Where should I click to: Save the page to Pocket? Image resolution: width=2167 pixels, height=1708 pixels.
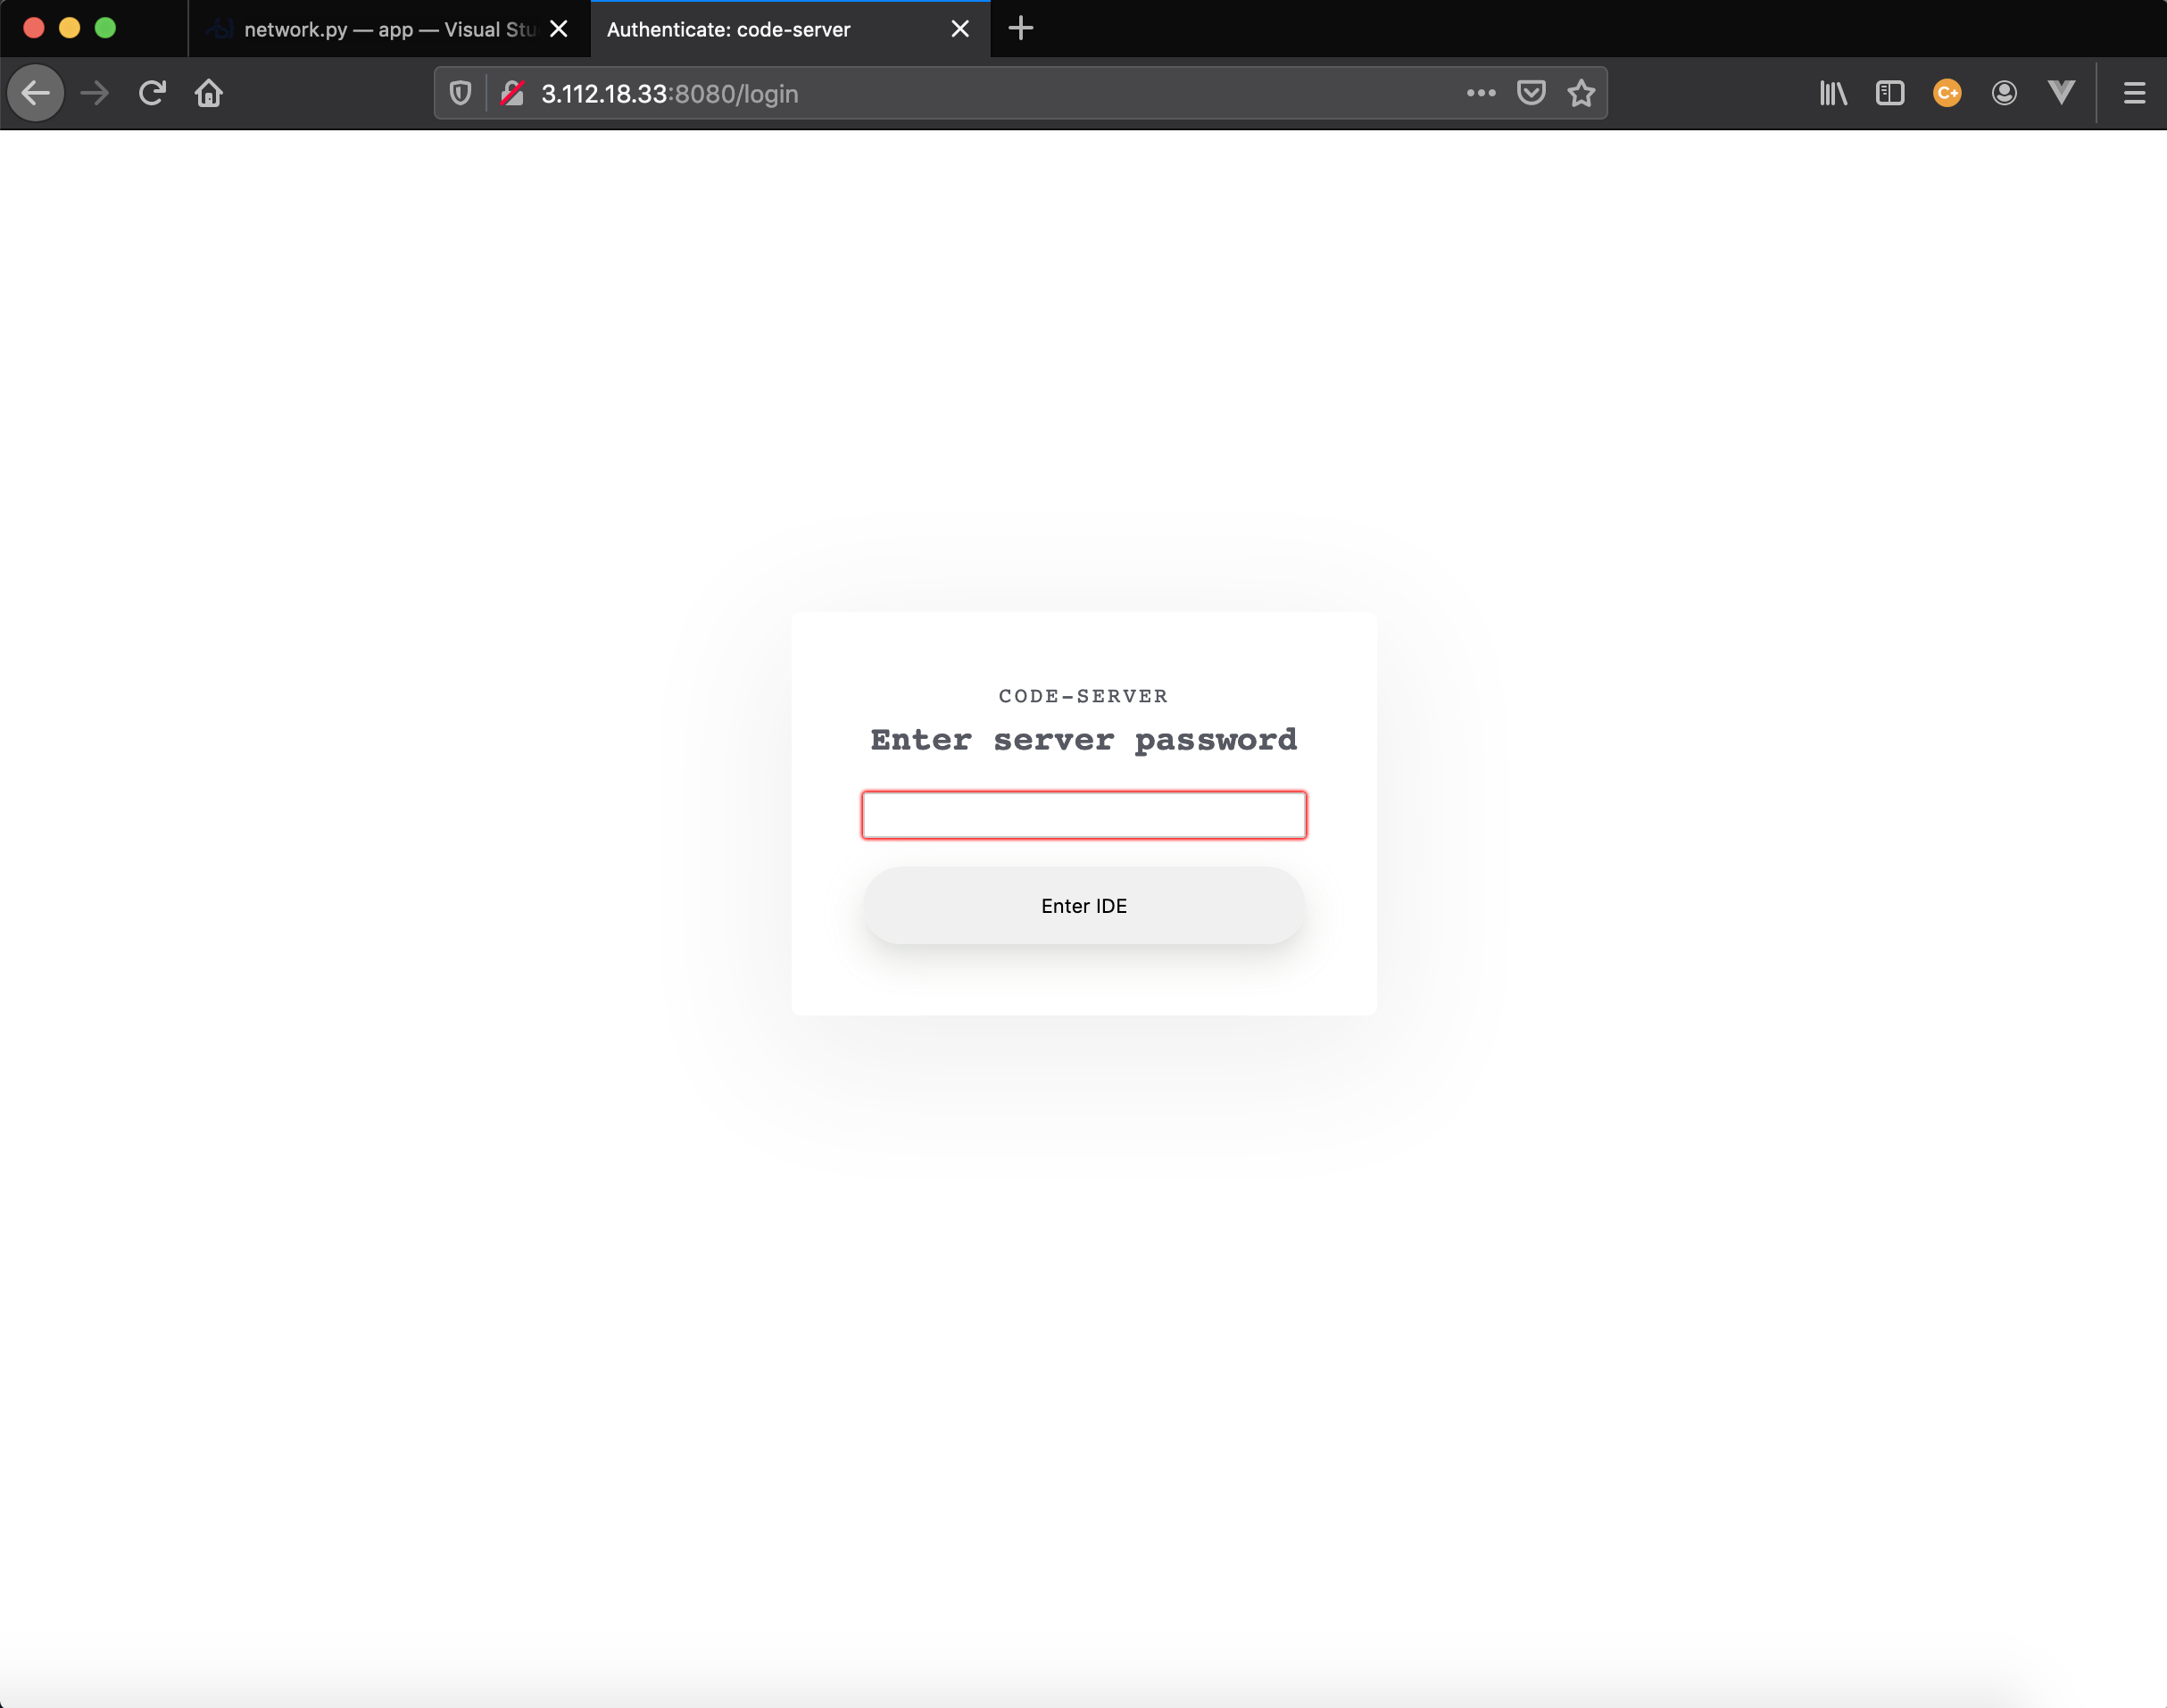click(1530, 93)
